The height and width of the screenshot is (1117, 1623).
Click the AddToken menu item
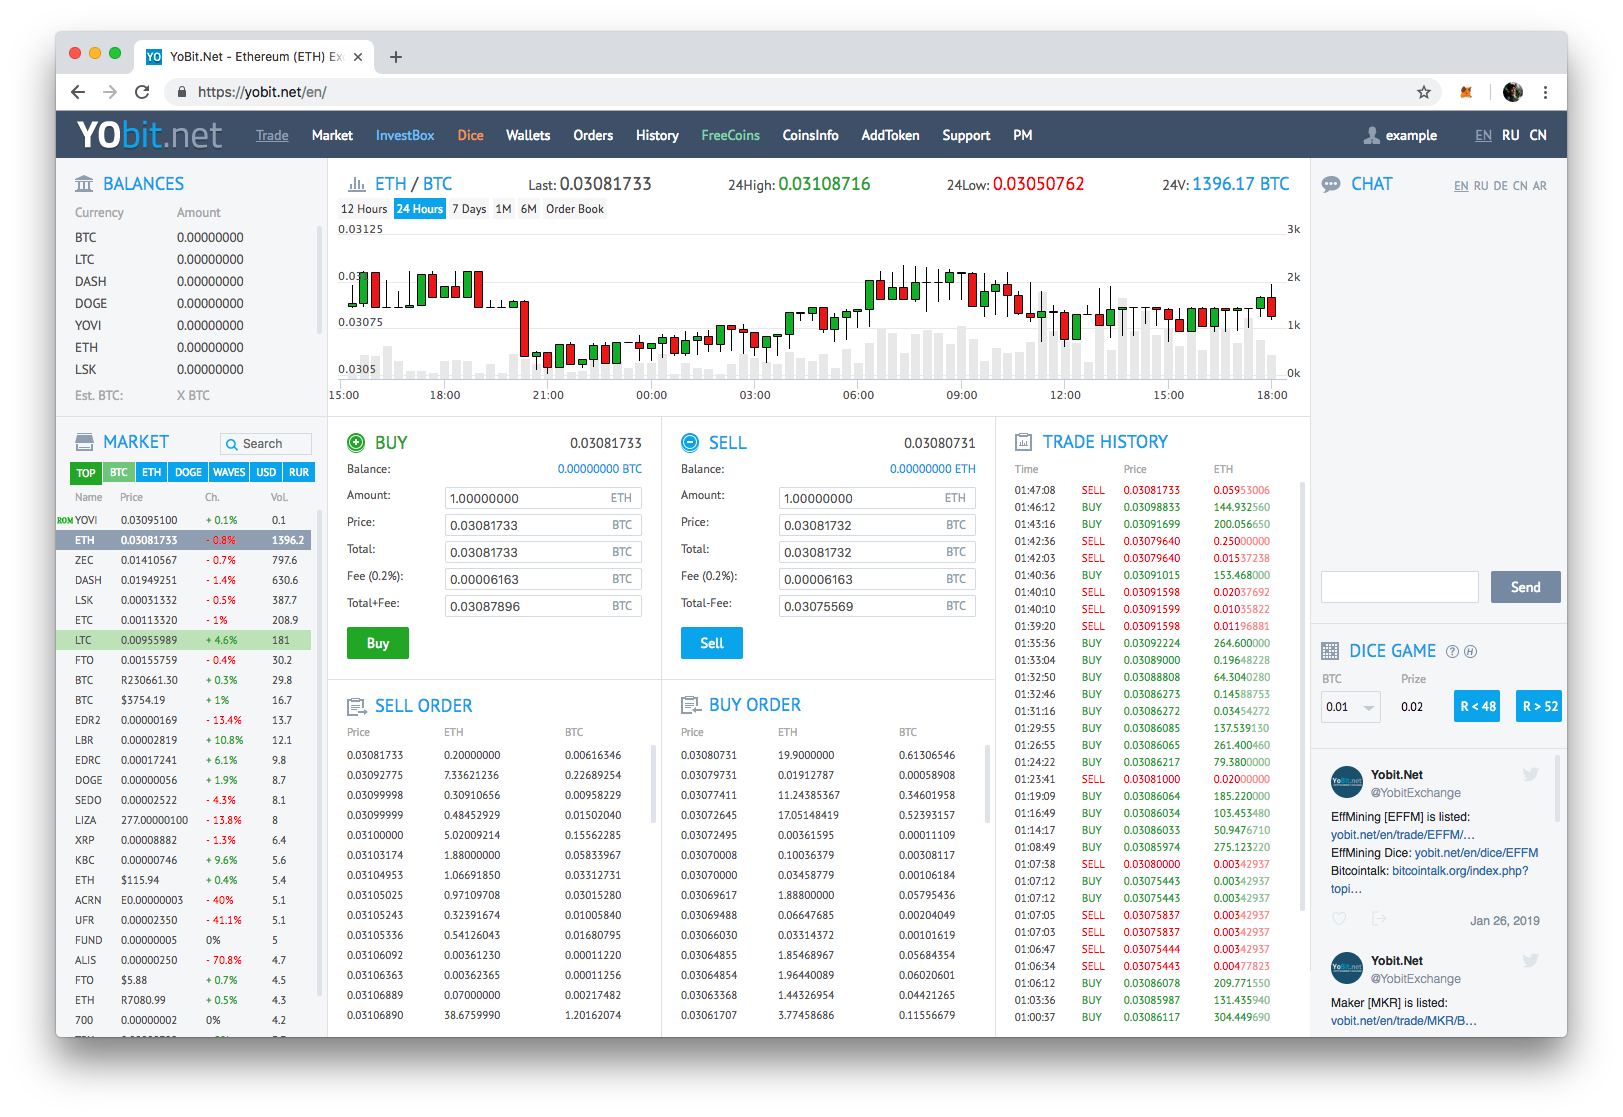coord(890,135)
